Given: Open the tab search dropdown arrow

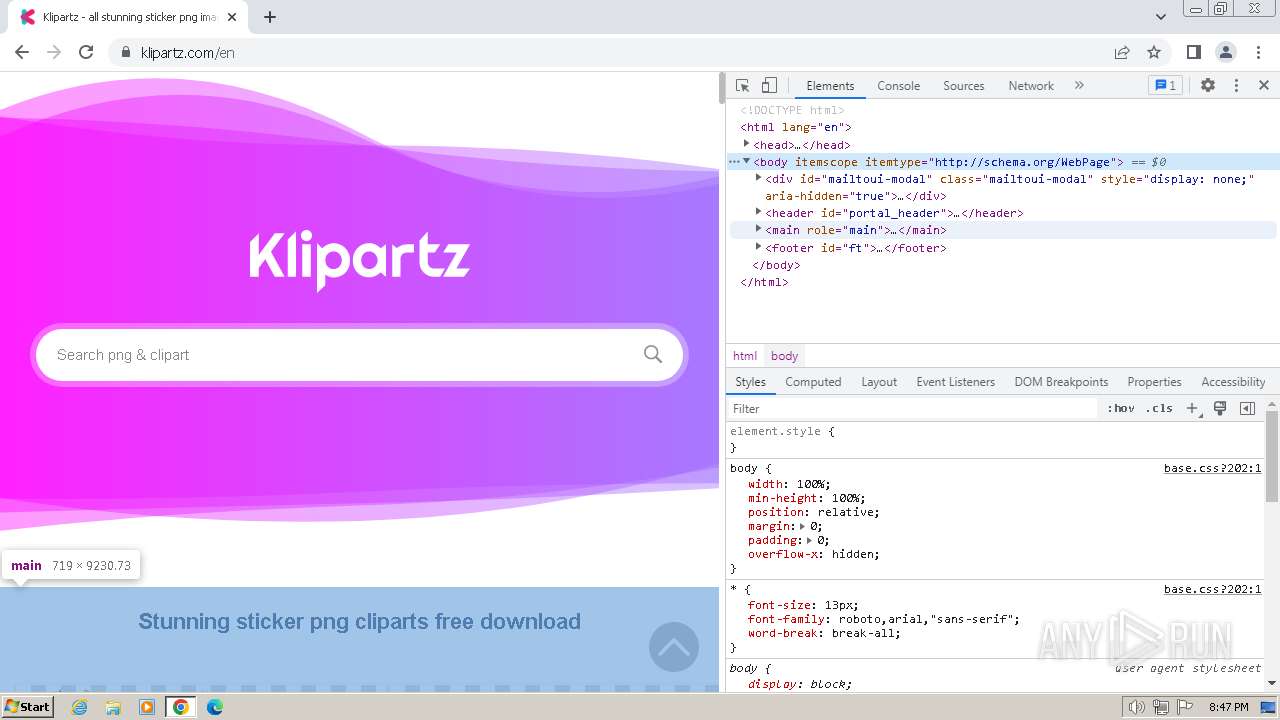Looking at the screenshot, I should coord(1161,17).
